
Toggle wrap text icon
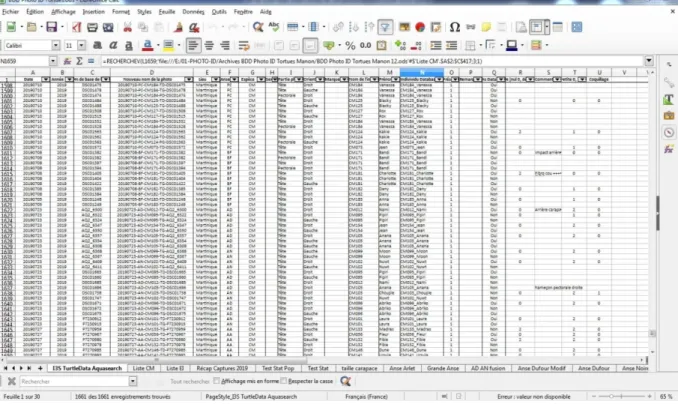pyautogui.click(x=244, y=45)
